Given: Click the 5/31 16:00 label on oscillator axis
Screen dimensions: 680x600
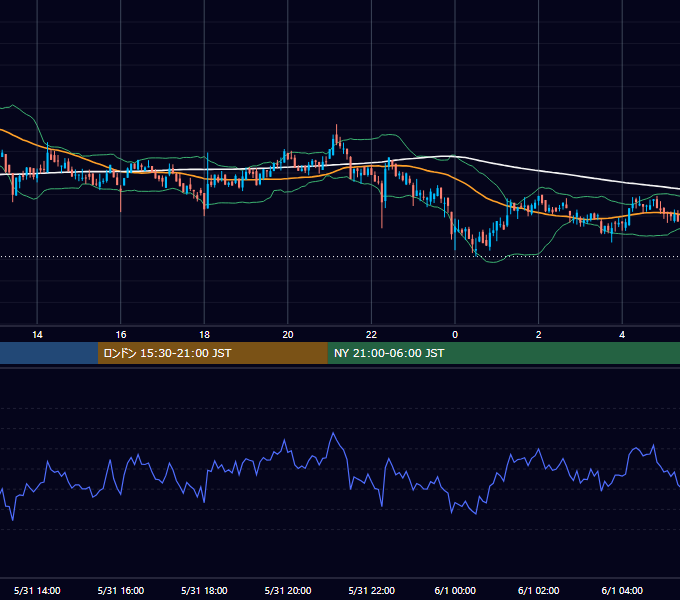Looking at the screenshot, I should (x=121, y=590).
